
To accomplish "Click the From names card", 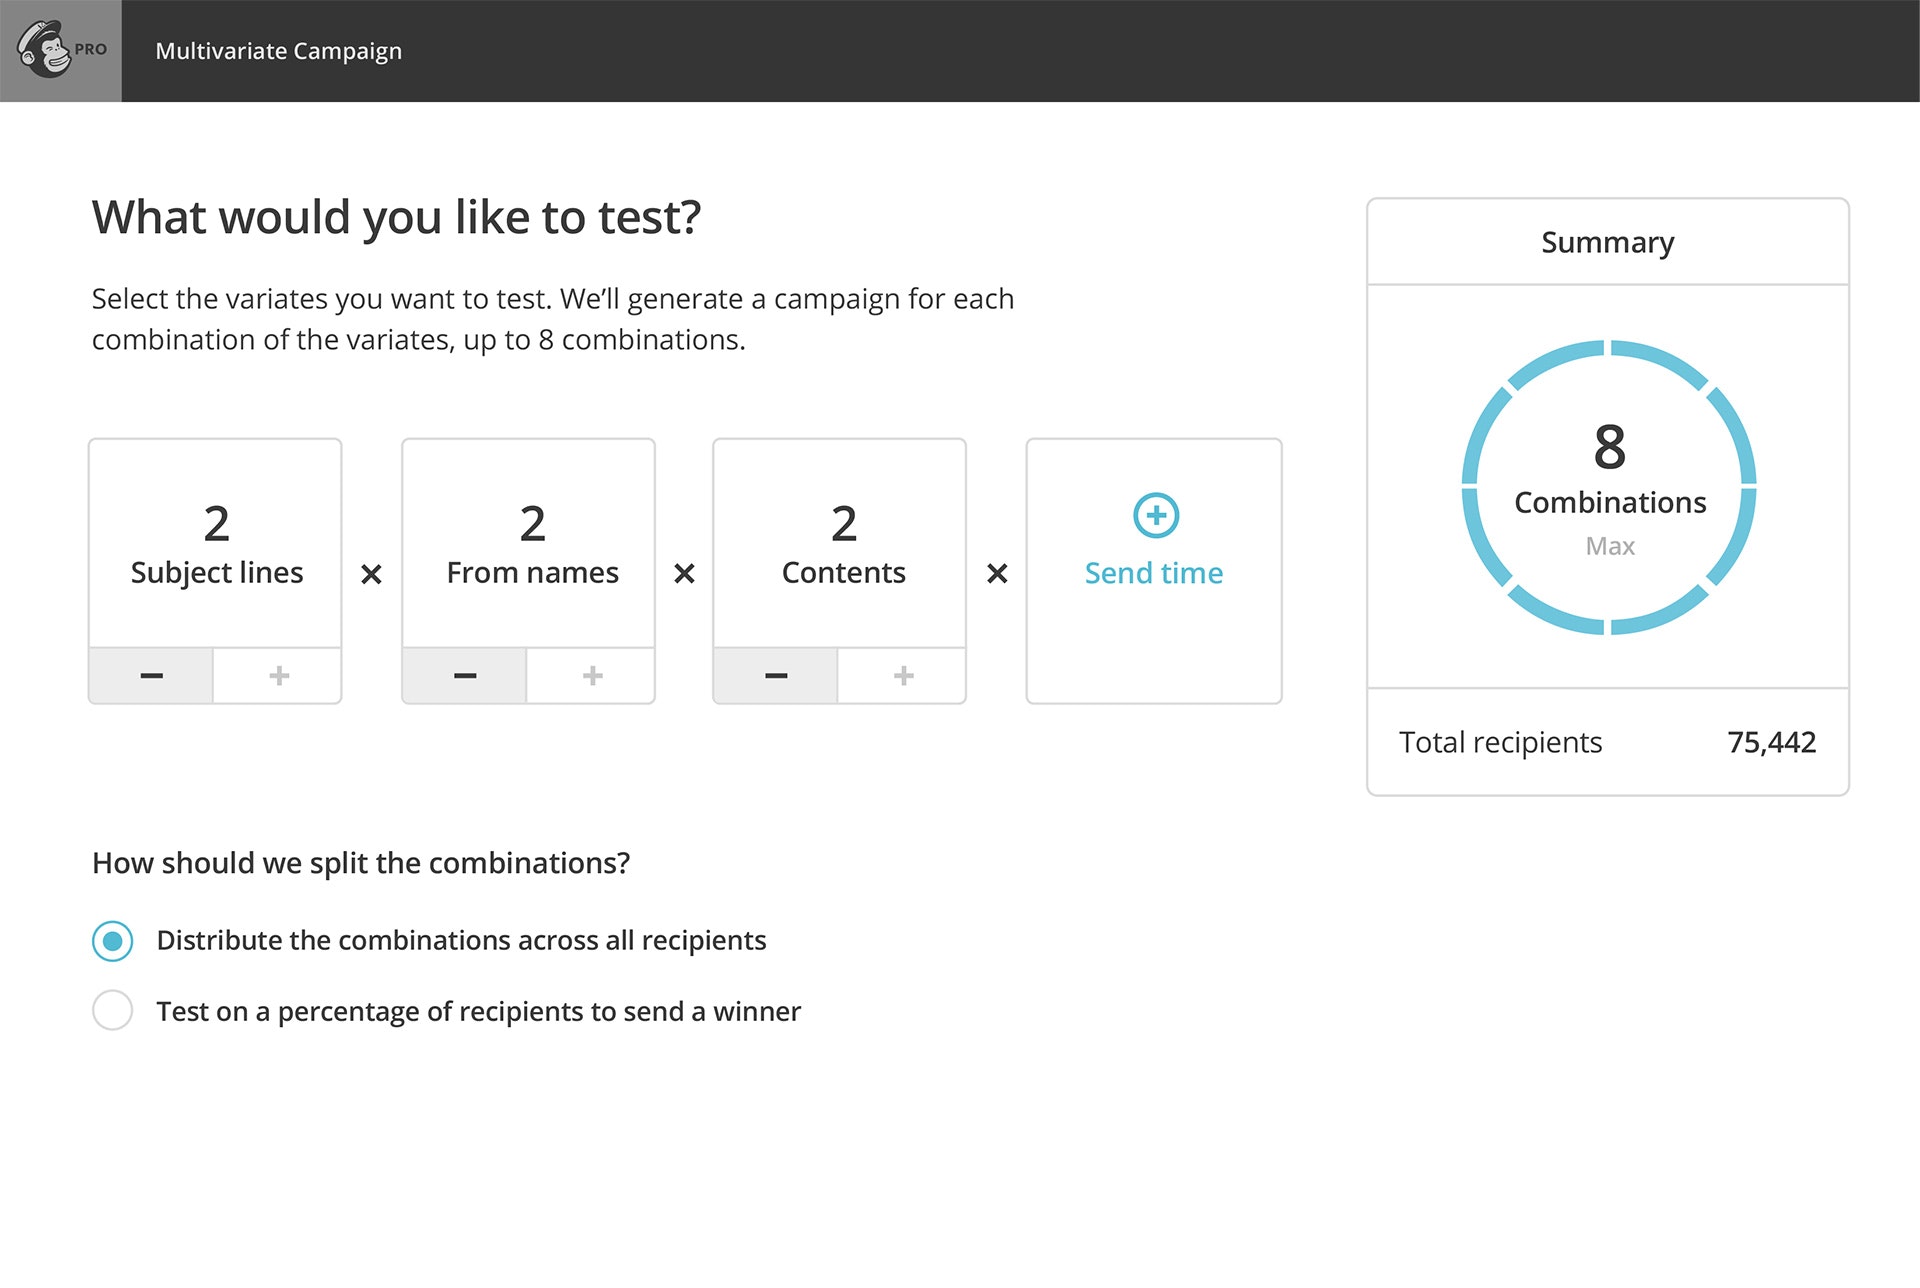I will (531, 545).
